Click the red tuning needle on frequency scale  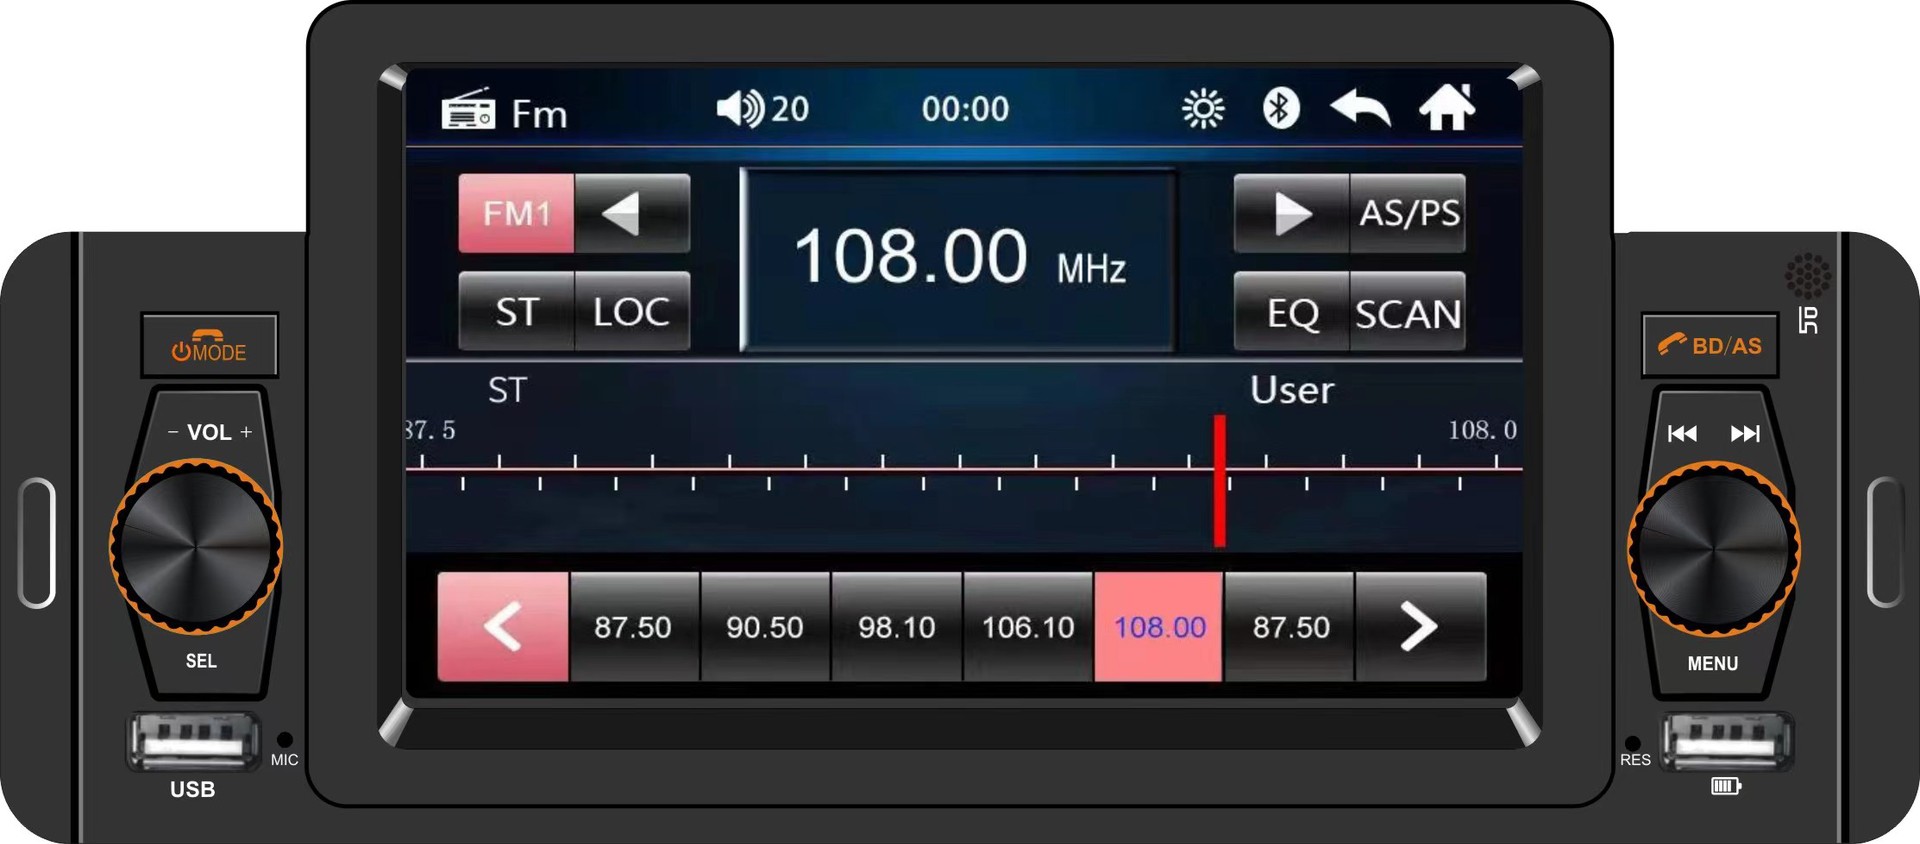tap(1220, 481)
